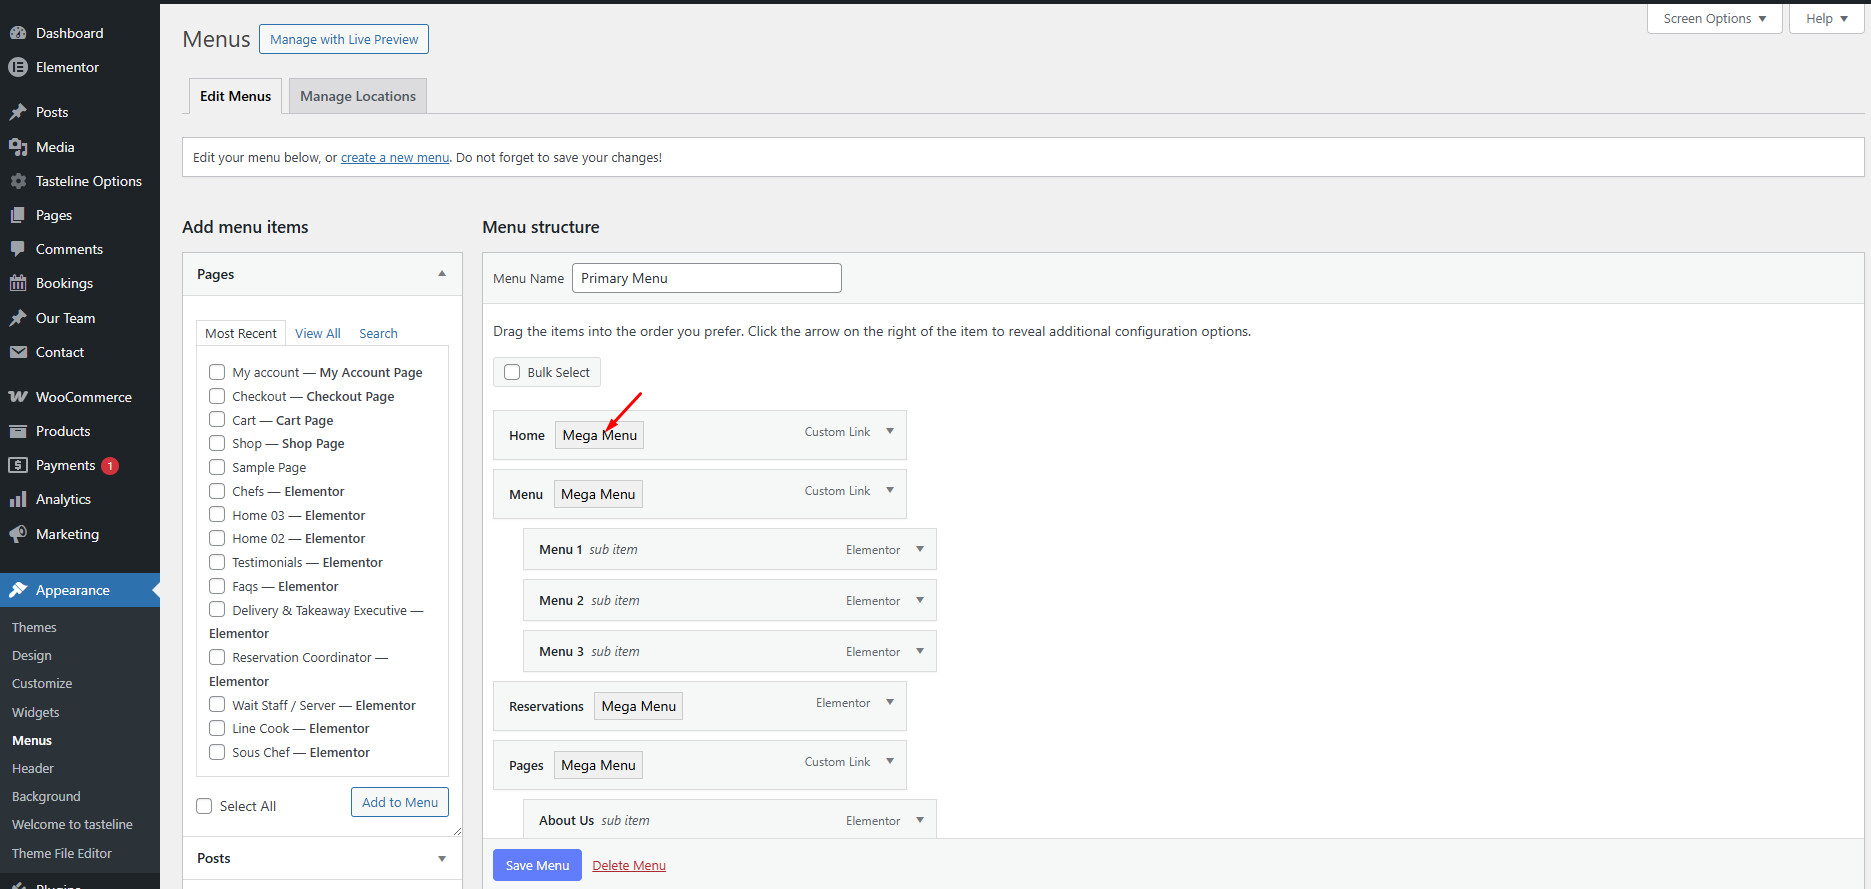The width and height of the screenshot is (1871, 889).
Task: Open Analytics bar chart icon
Action: point(18,499)
